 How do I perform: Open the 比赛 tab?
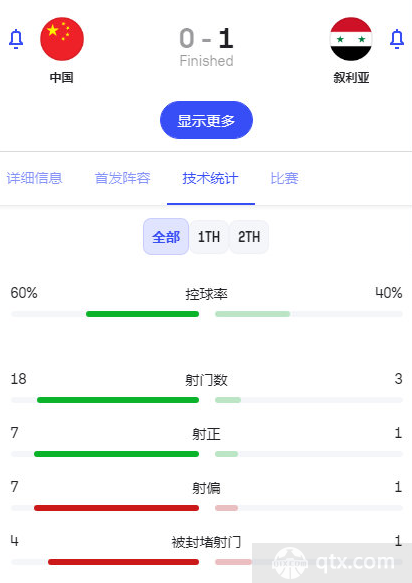coord(284,178)
